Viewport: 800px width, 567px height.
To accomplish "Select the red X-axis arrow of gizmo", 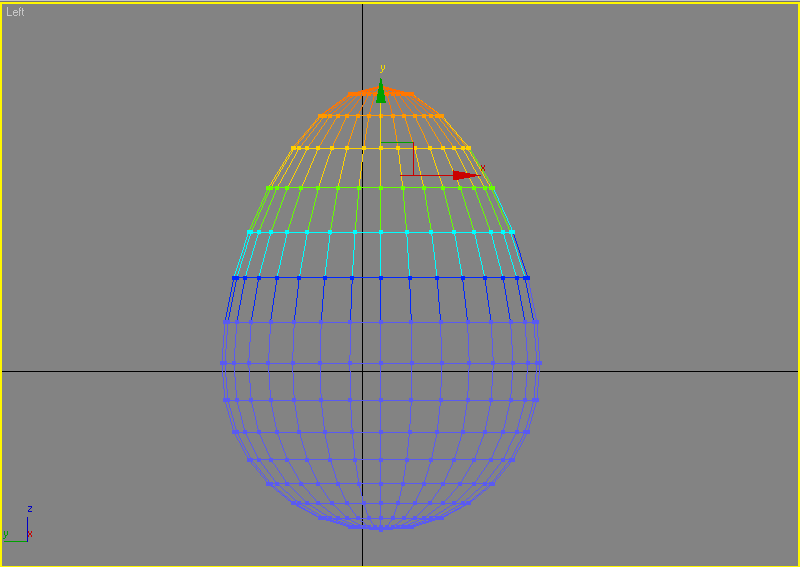I will 465,175.
